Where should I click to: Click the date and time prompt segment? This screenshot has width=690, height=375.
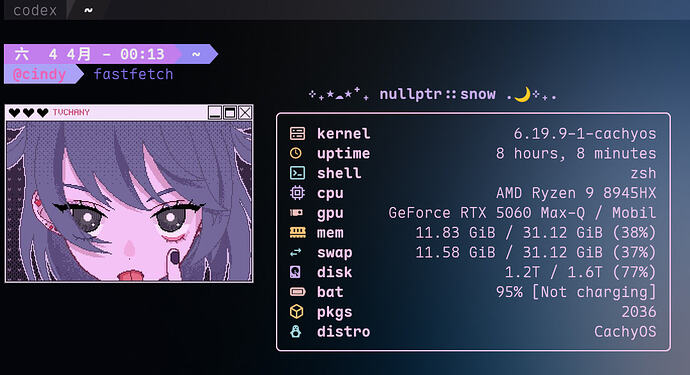click(90, 54)
